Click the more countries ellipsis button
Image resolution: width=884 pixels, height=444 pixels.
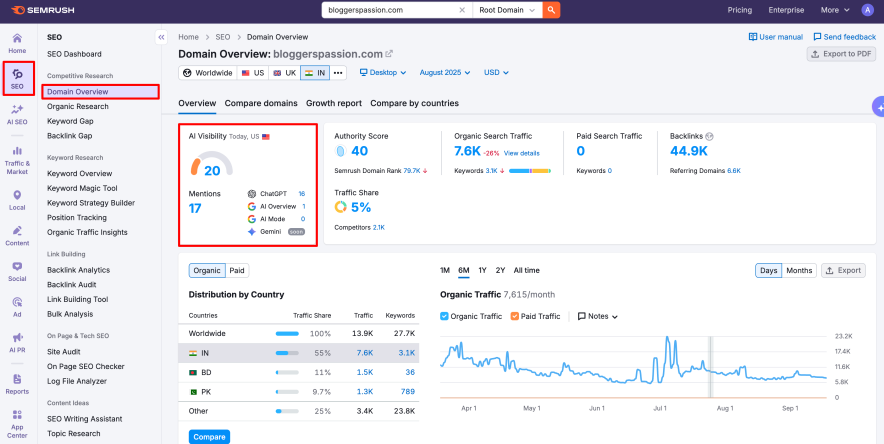click(x=338, y=73)
